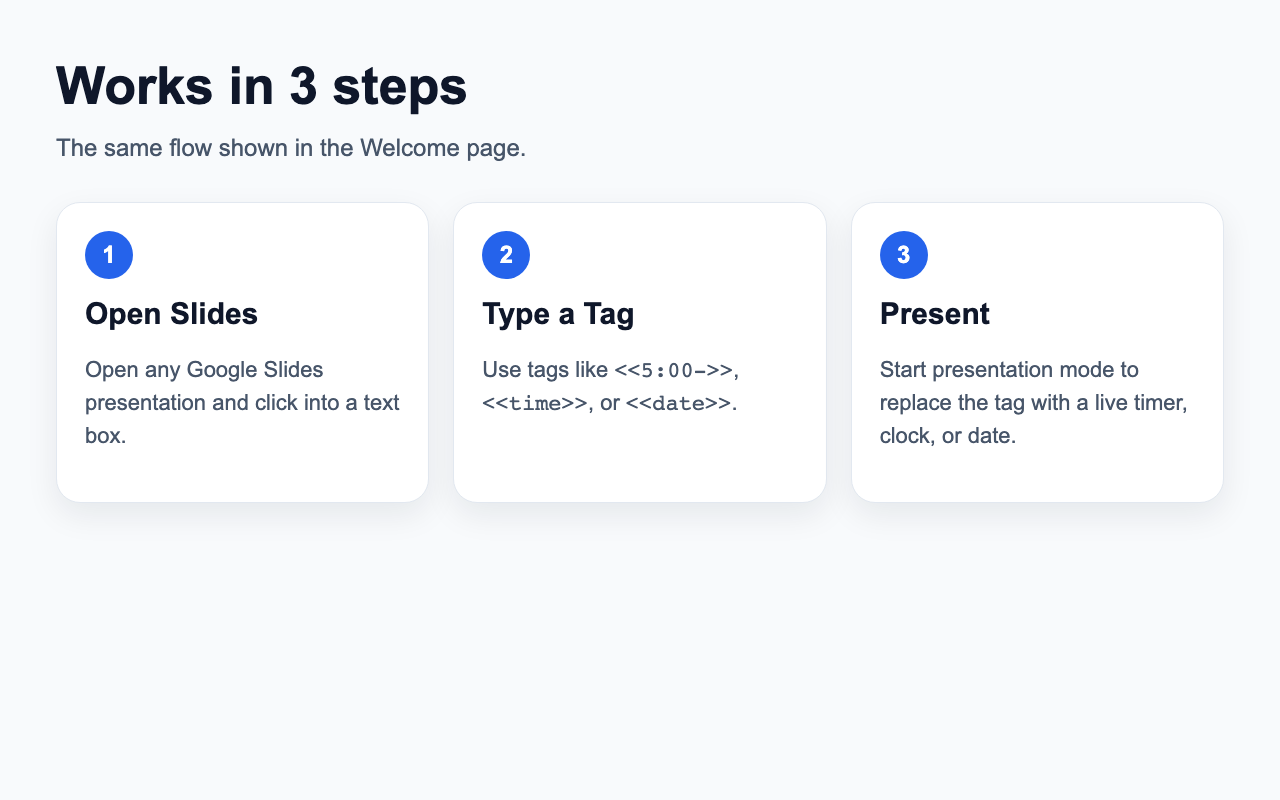Click the clock, or date text line
Image resolution: width=1280 pixels, height=800 pixels.
pyautogui.click(x=948, y=436)
